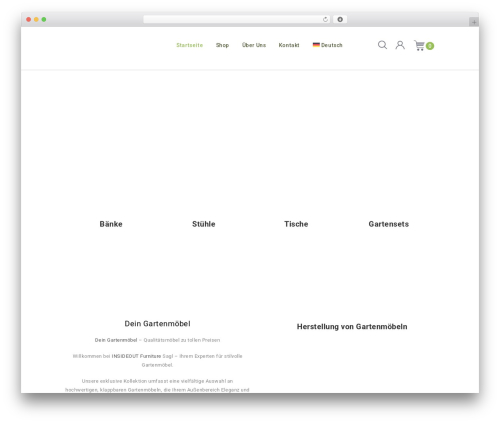Open the Gartensets category
Screen dimensions: 500x423
(x=389, y=224)
